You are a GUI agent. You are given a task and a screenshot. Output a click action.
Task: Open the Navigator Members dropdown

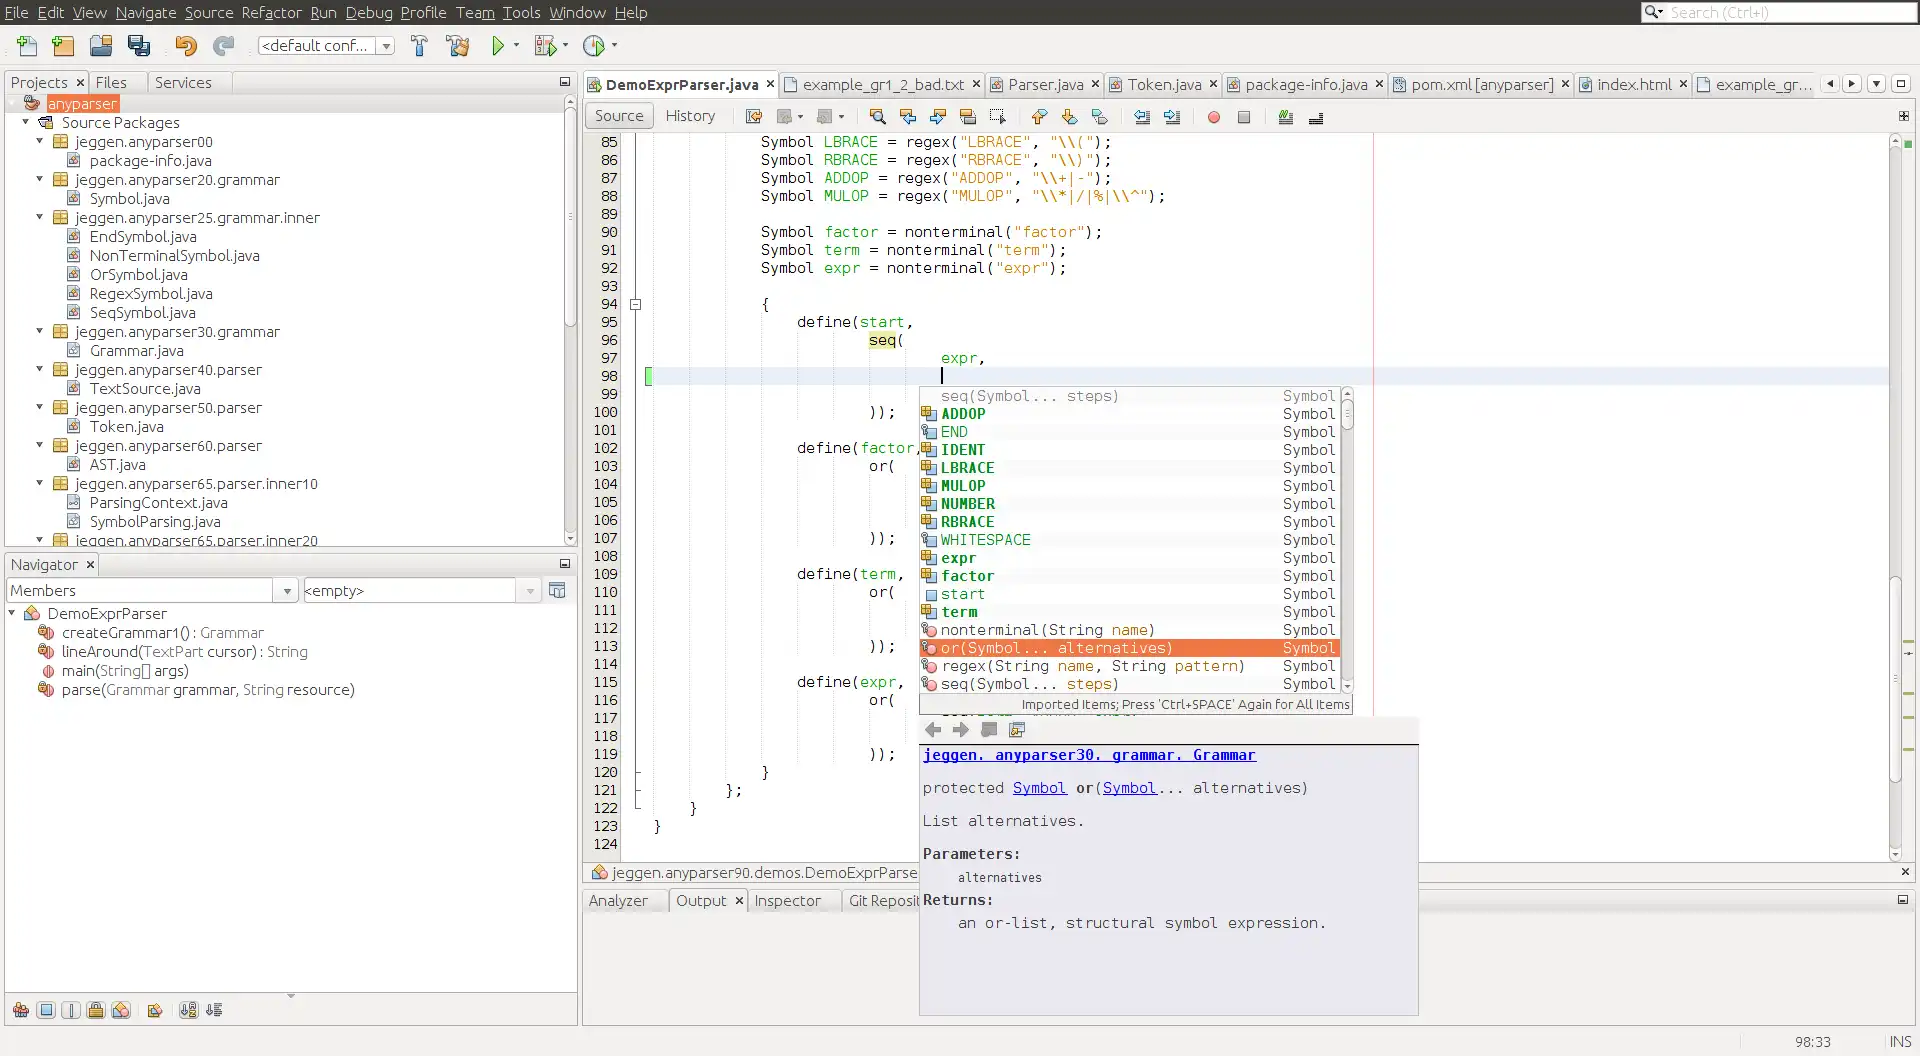[287, 591]
